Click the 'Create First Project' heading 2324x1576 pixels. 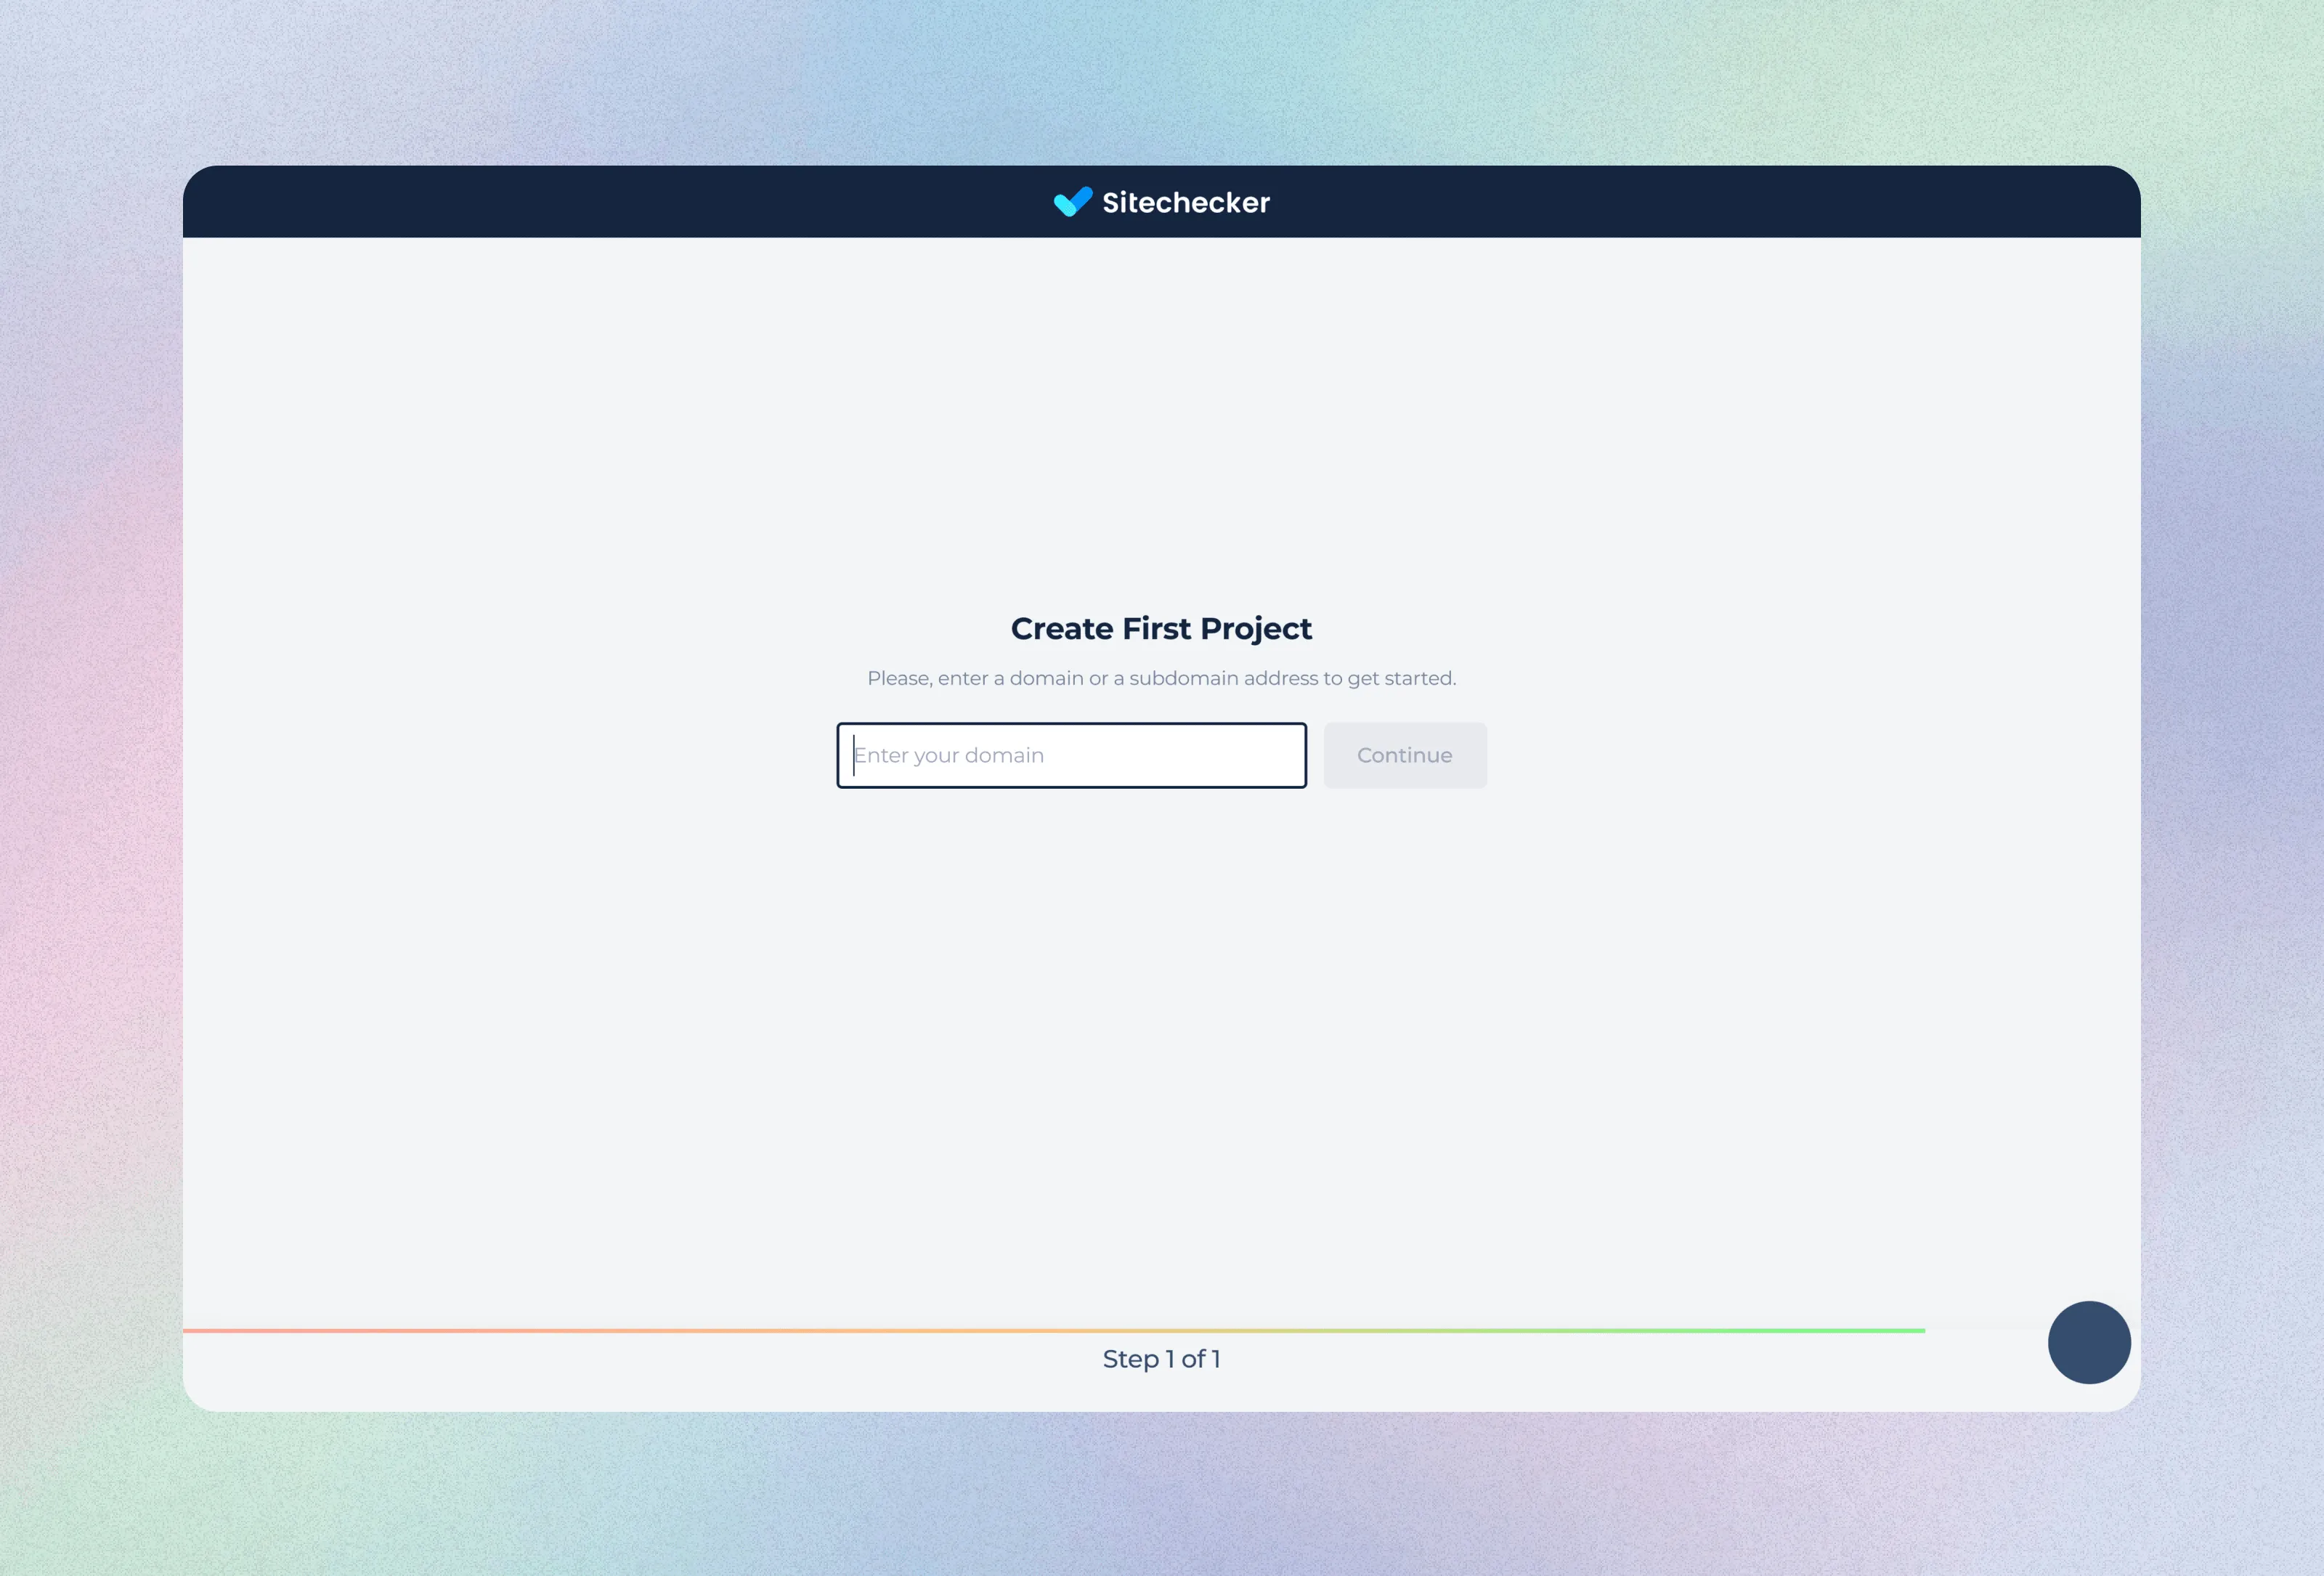point(1161,628)
